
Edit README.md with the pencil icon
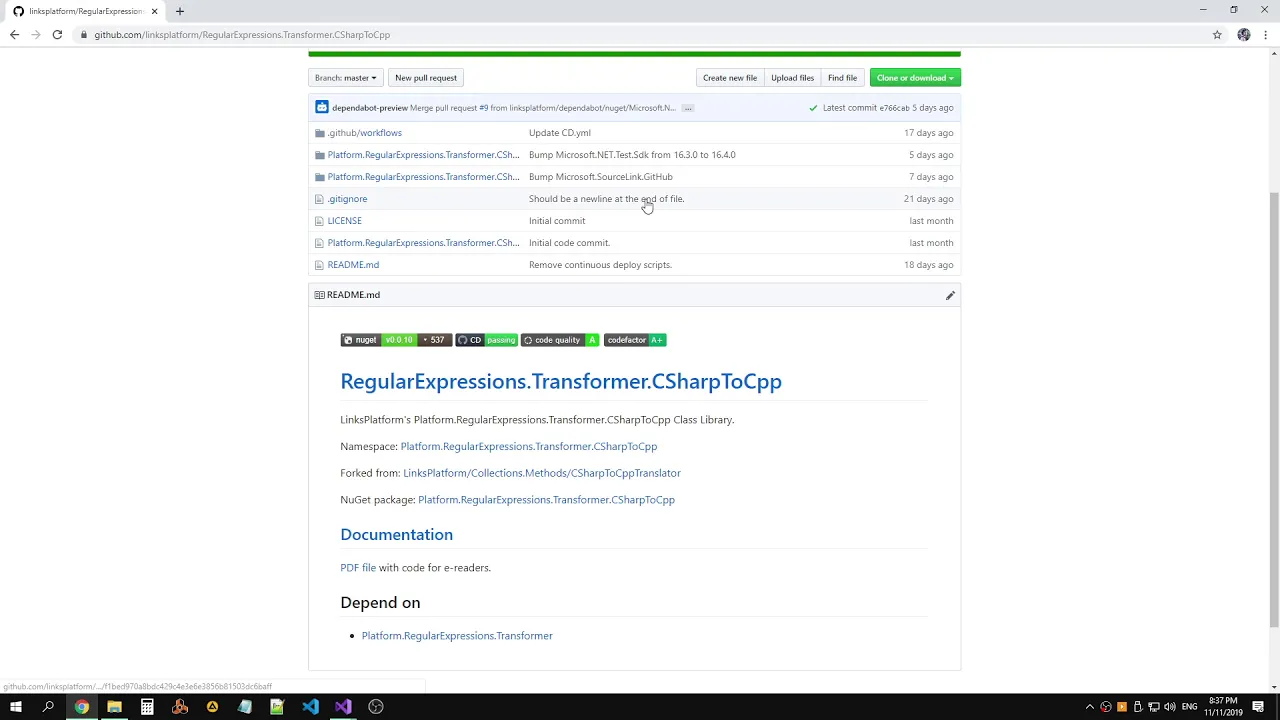click(x=950, y=295)
